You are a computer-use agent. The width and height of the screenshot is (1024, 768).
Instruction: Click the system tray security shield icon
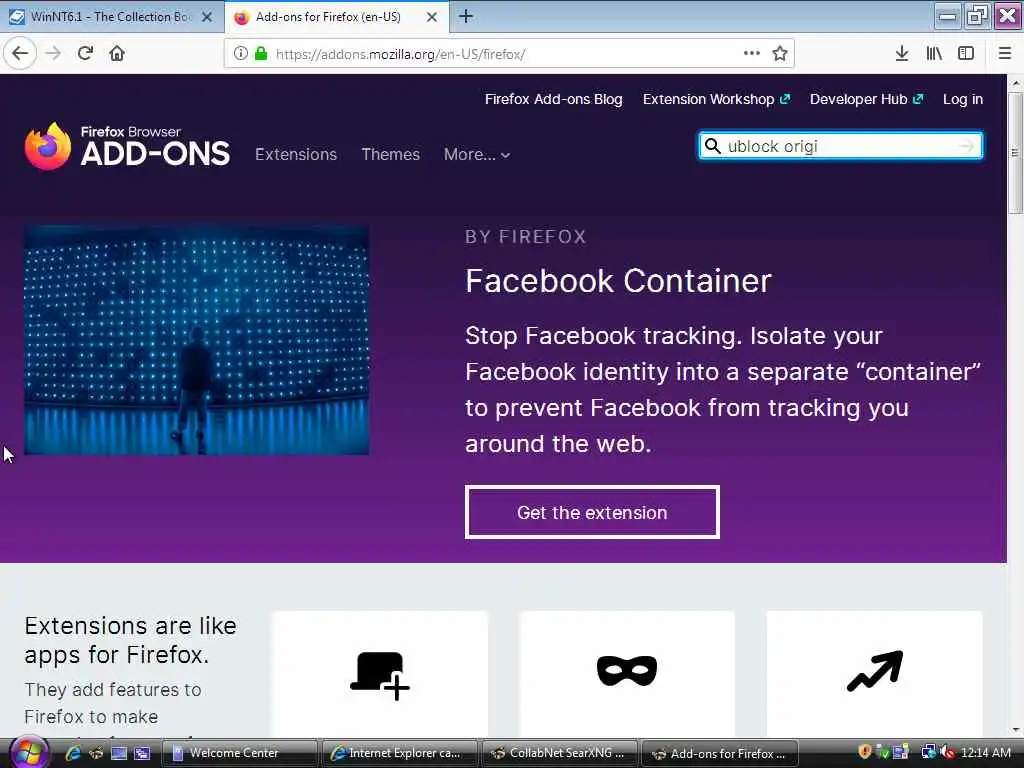(865, 752)
